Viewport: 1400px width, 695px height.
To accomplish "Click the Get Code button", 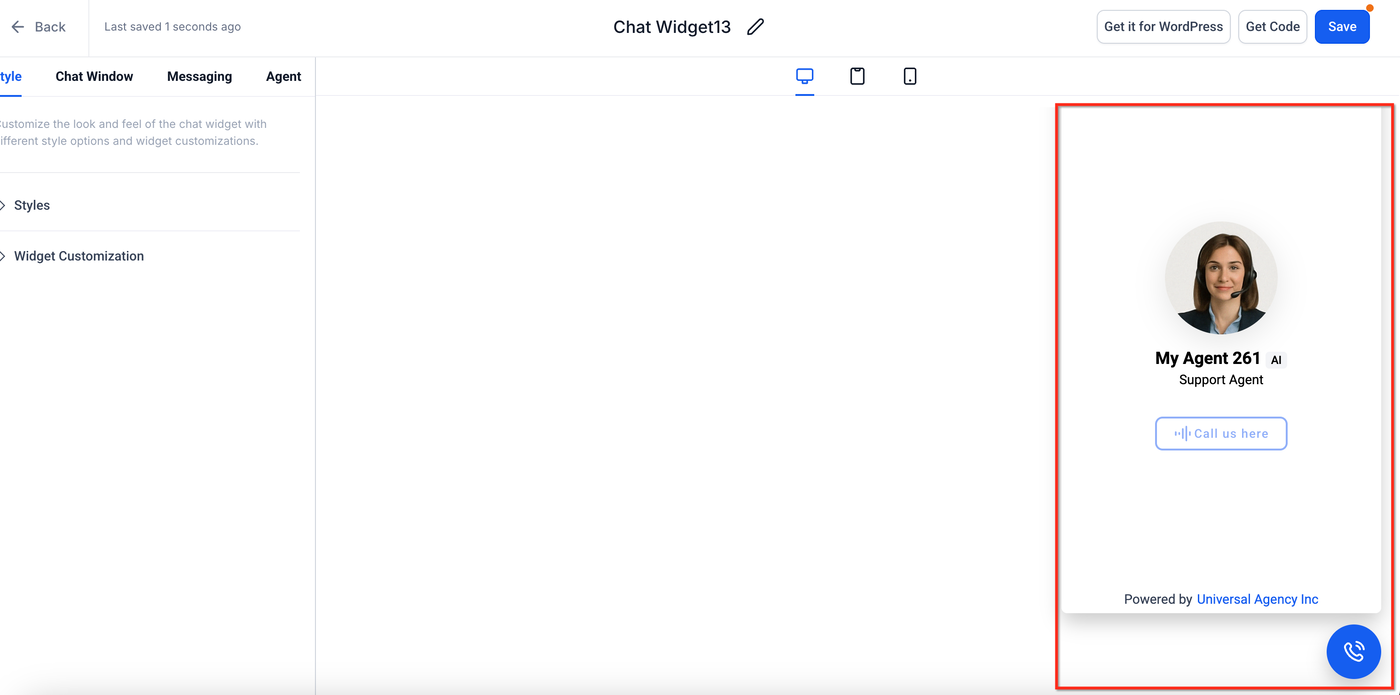I will [x=1272, y=27].
